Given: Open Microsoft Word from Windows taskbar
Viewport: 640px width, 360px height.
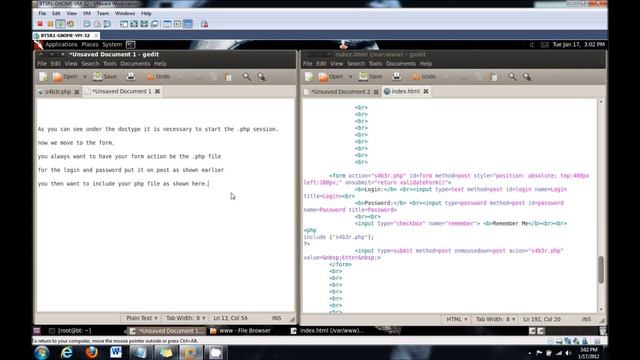Looking at the screenshot, I should click(116, 352).
